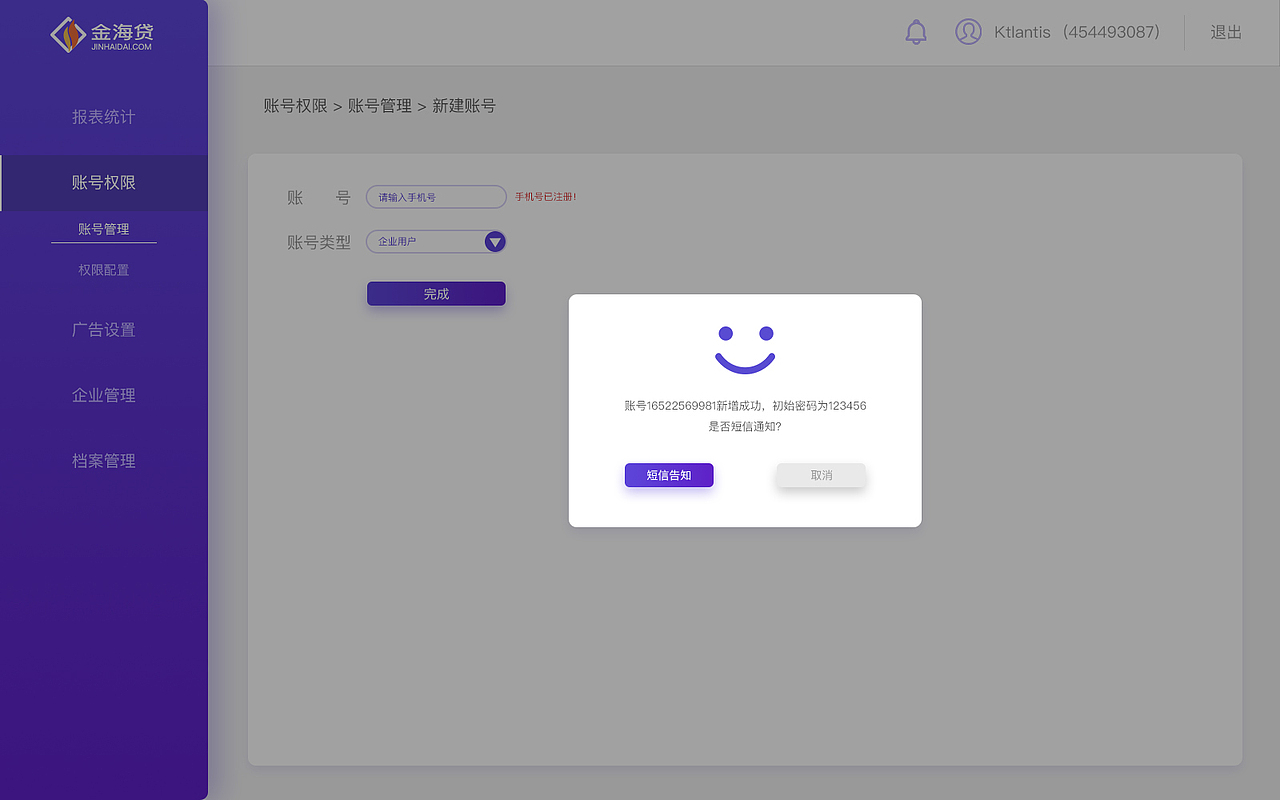Click the Ktlantis account name
This screenshot has height=800, width=1280.
(1022, 32)
